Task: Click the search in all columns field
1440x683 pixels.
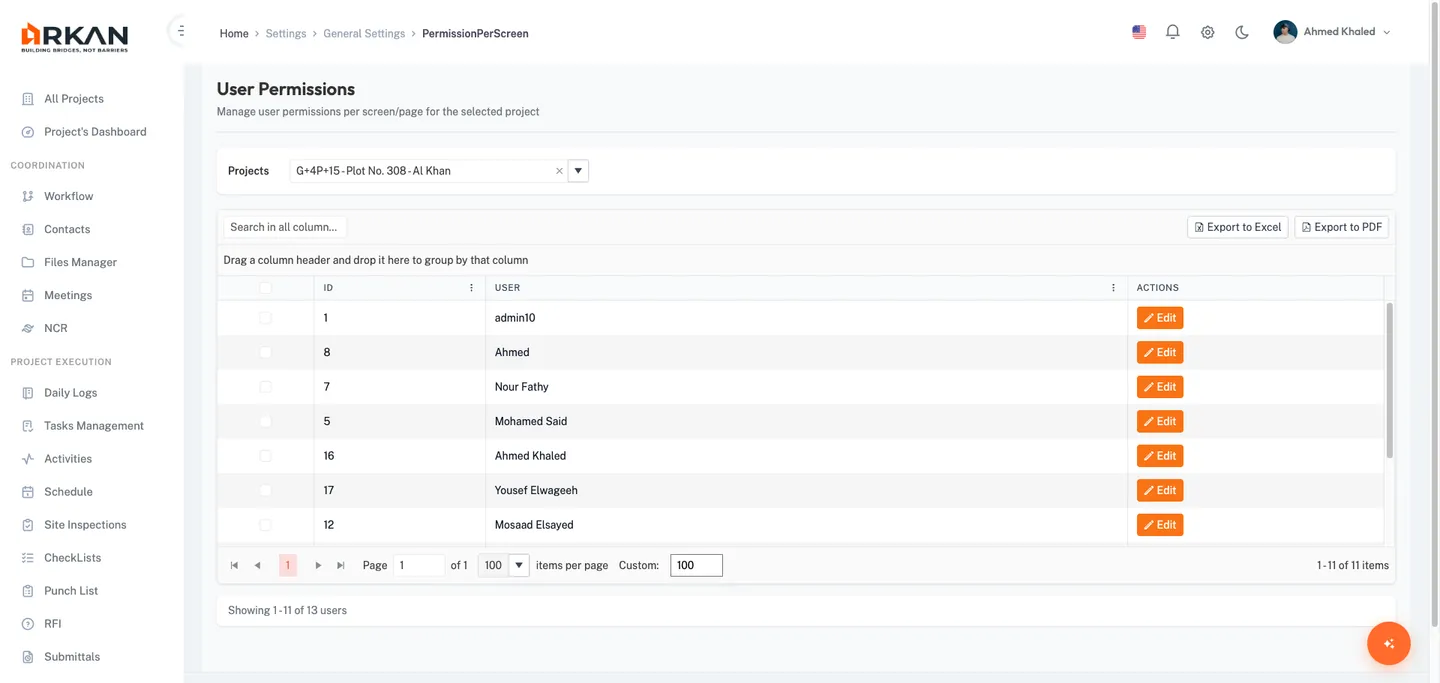Action: 283,227
